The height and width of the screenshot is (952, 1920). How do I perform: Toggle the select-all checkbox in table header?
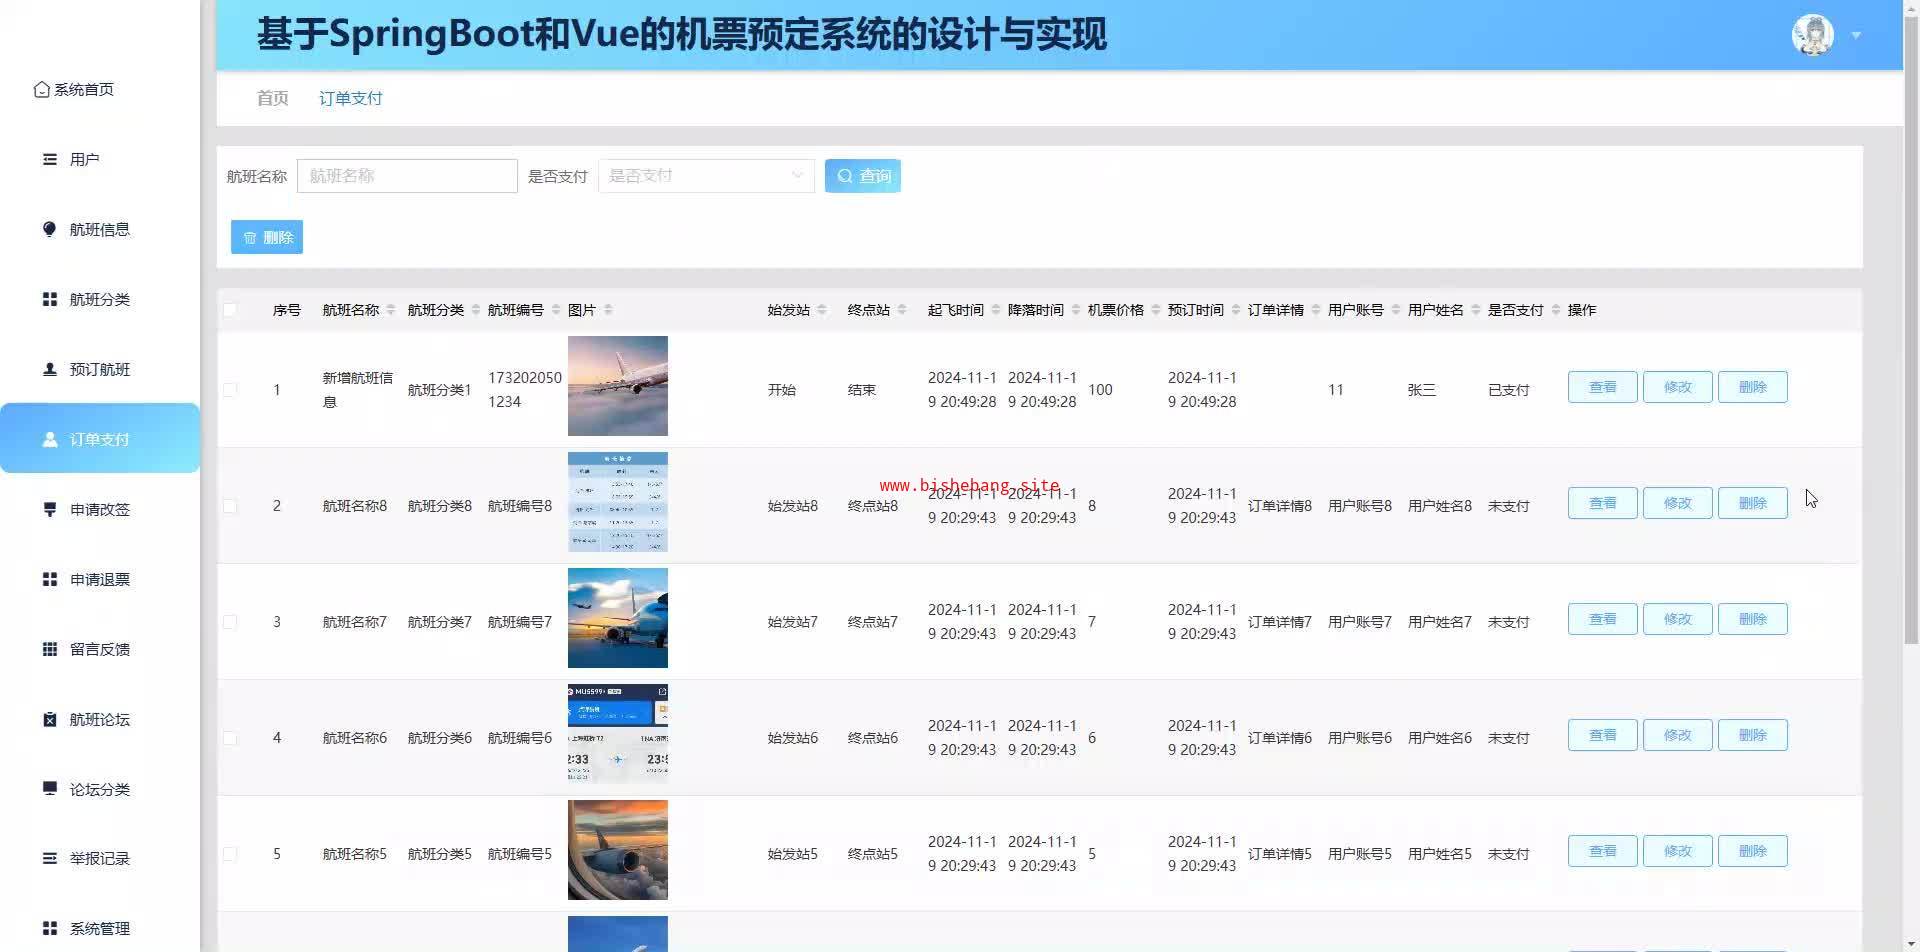(230, 310)
